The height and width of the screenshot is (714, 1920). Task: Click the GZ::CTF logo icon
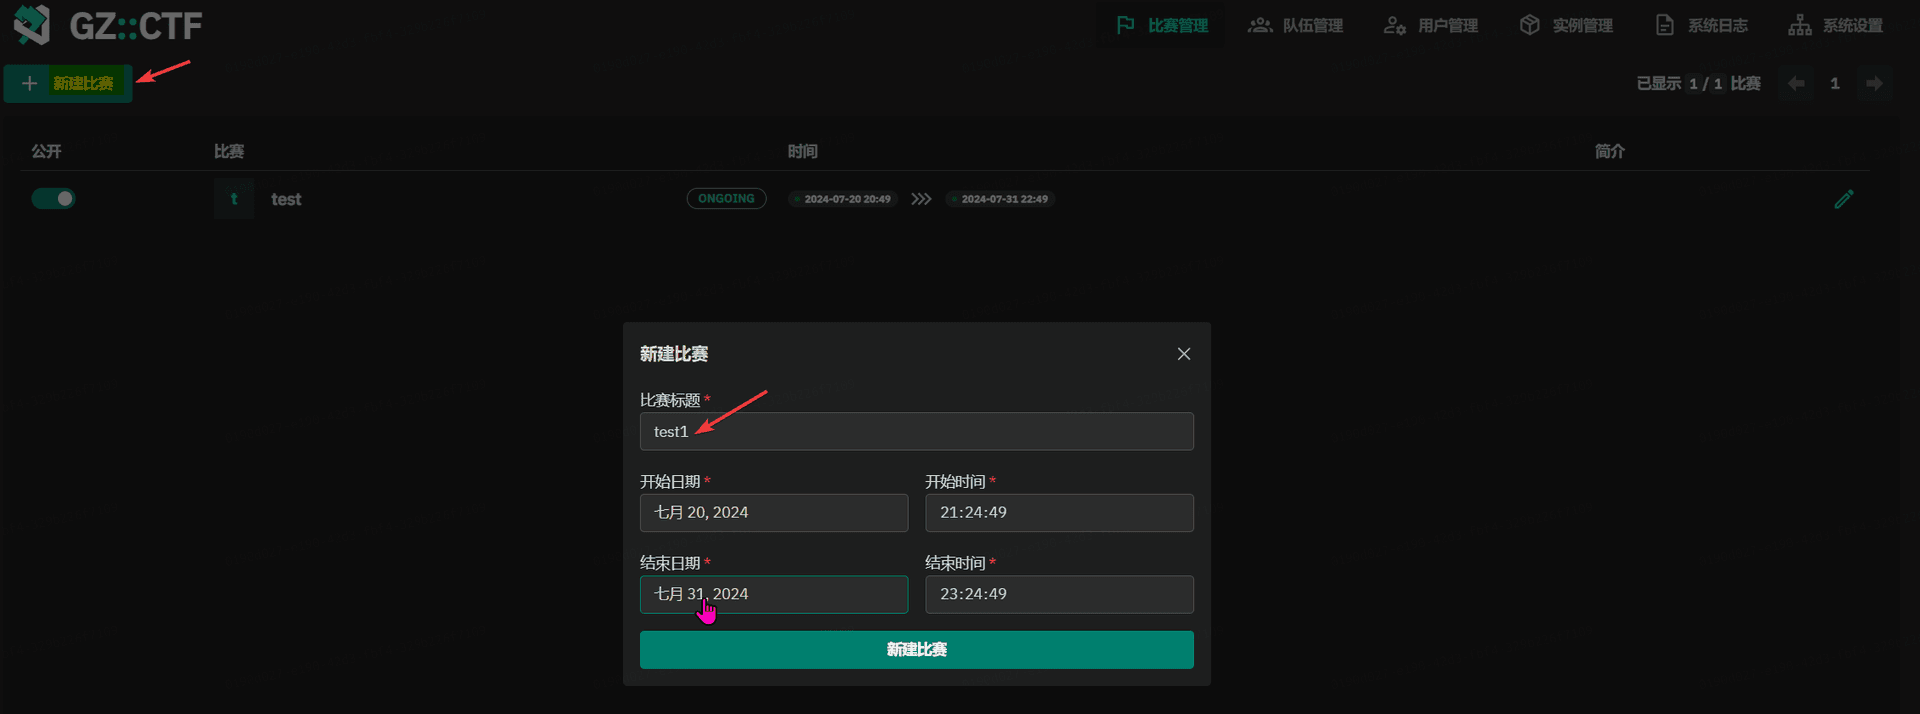click(32, 25)
